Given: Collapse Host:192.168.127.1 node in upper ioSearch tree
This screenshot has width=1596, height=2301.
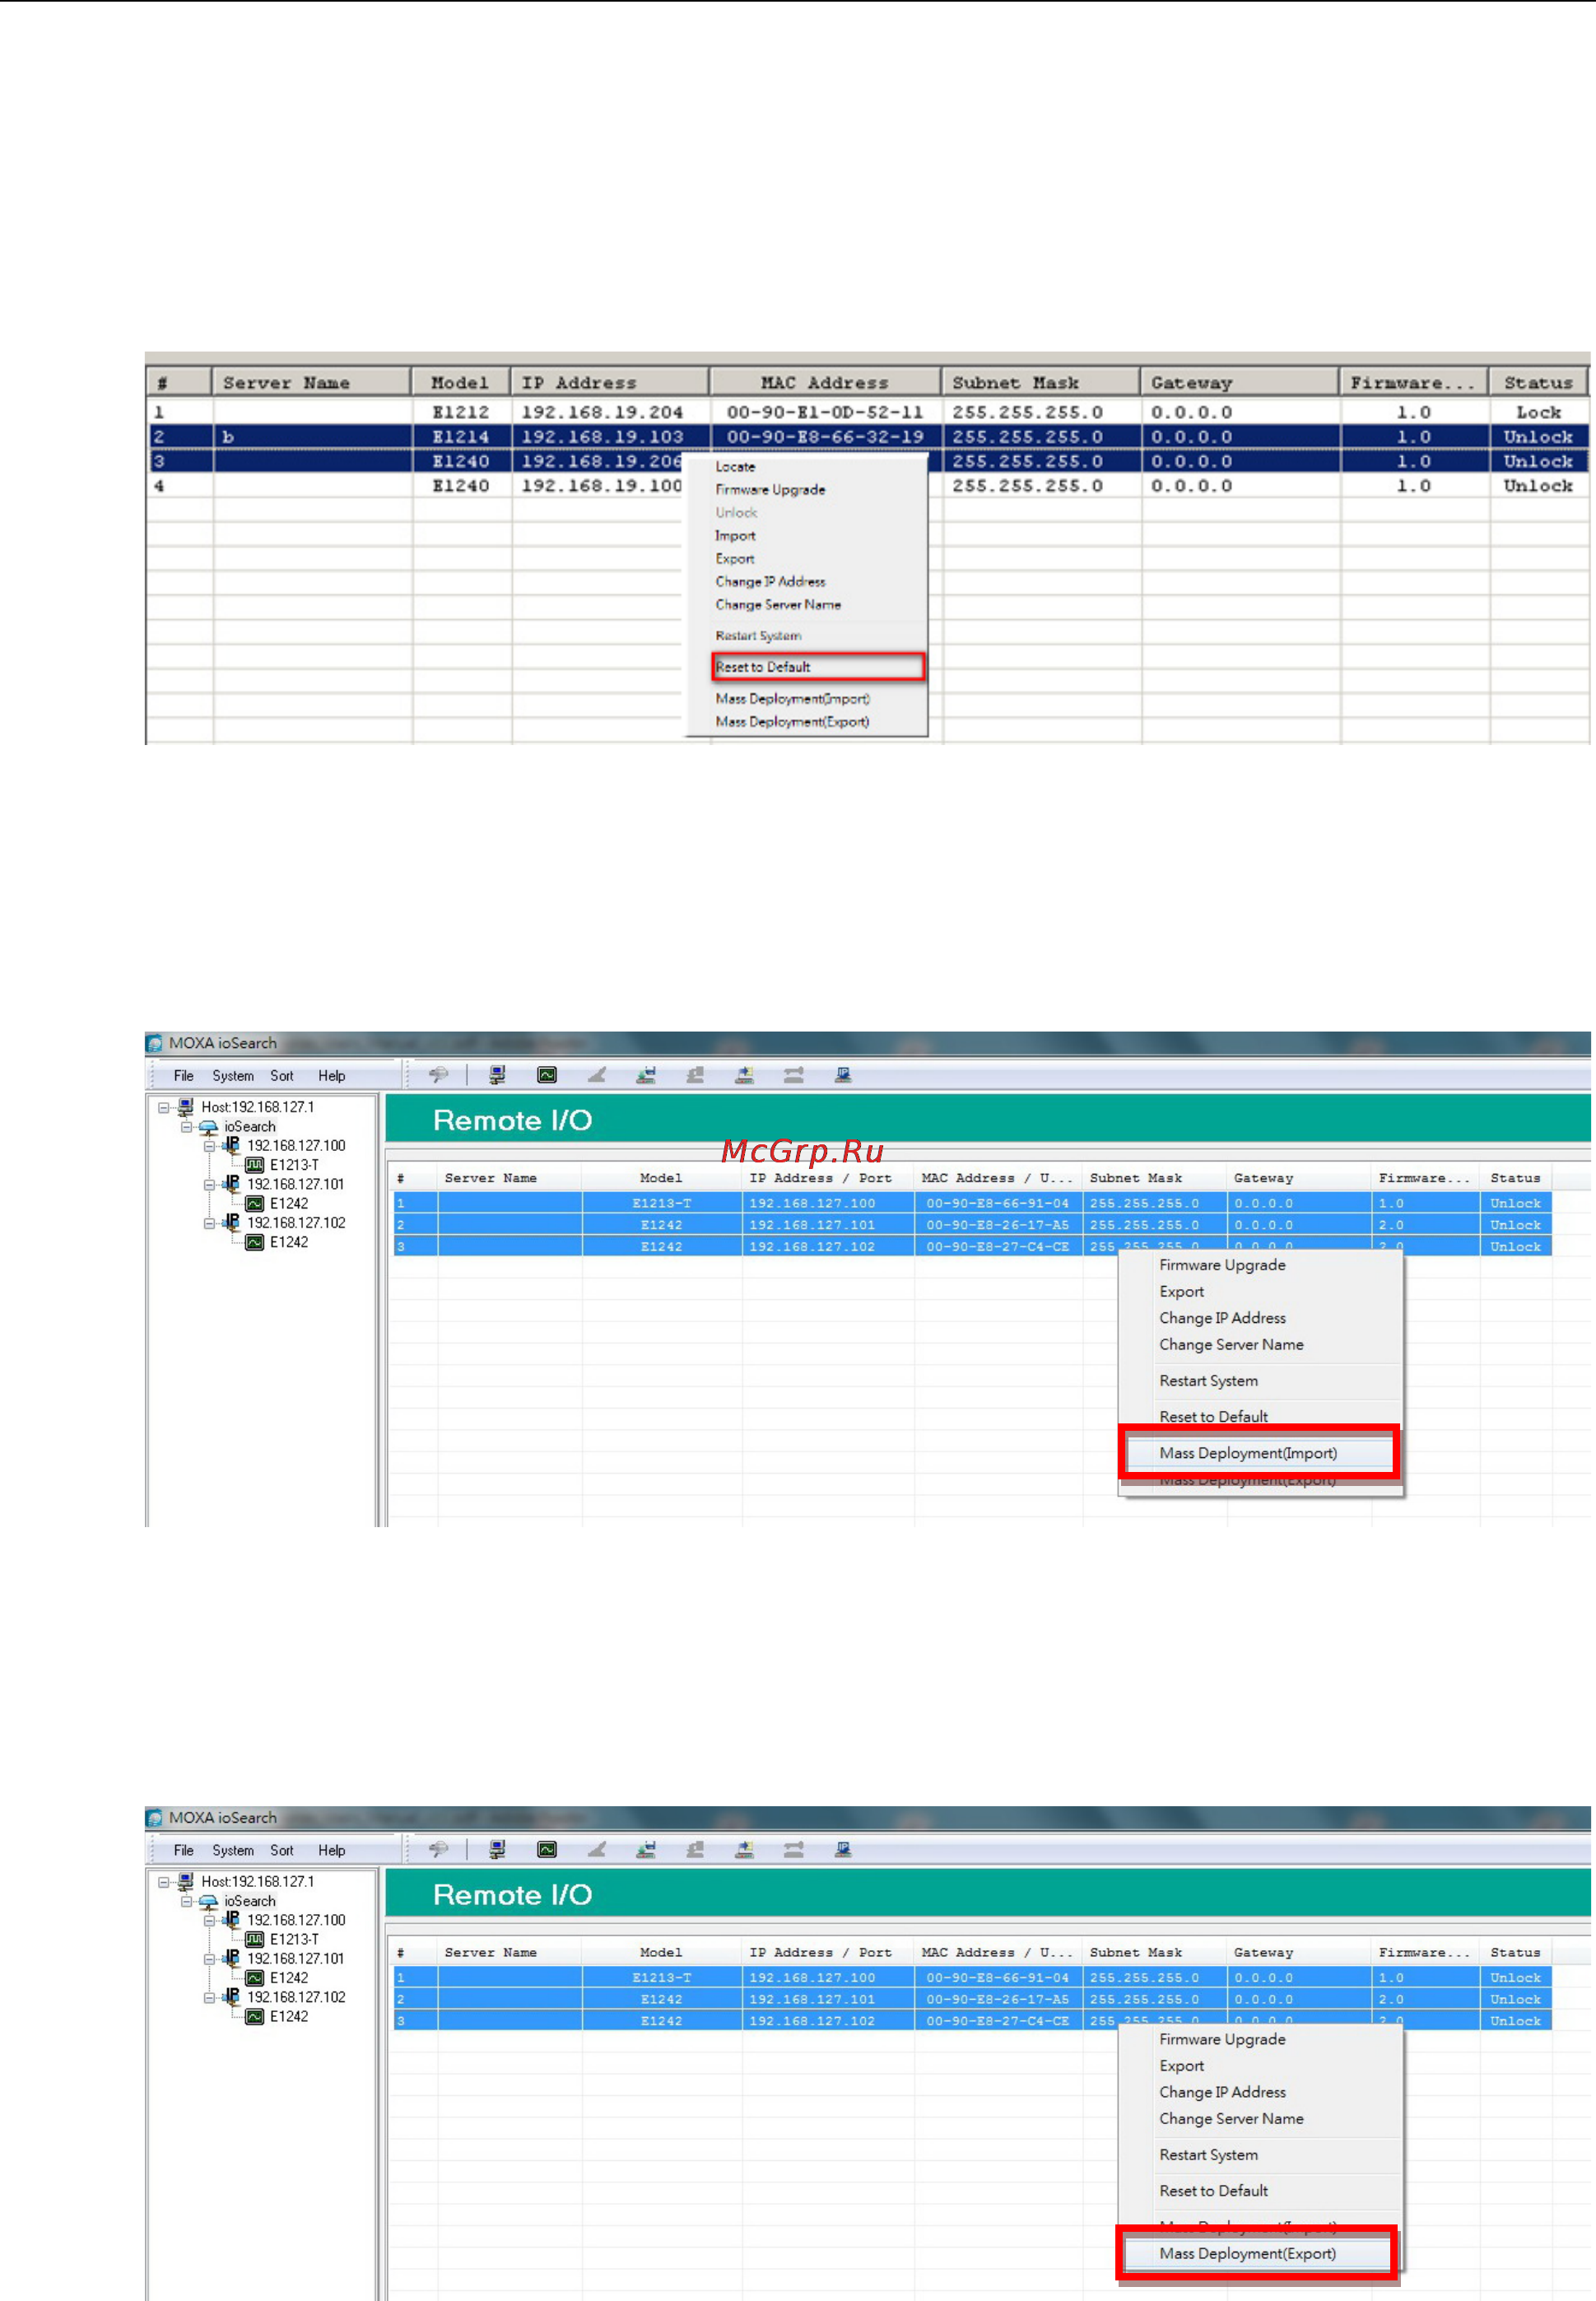Looking at the screenshot, I should tap(163, 1107).
